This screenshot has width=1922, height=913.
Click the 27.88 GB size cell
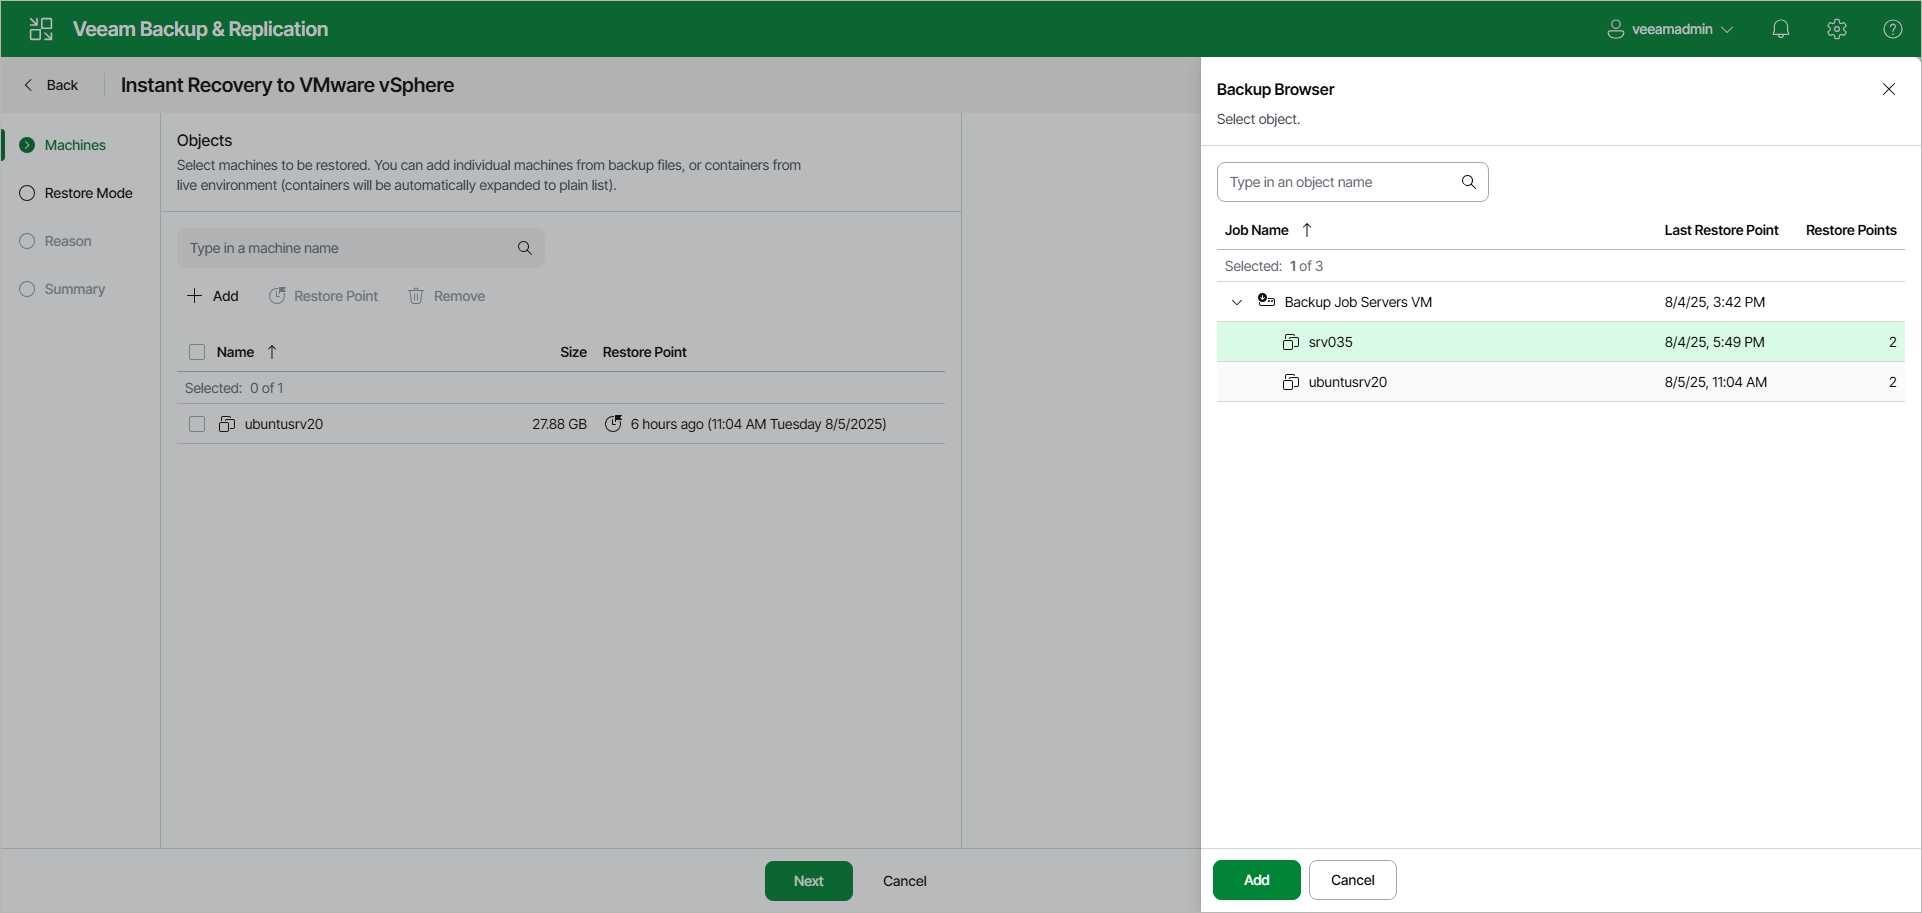click(559, 424)
